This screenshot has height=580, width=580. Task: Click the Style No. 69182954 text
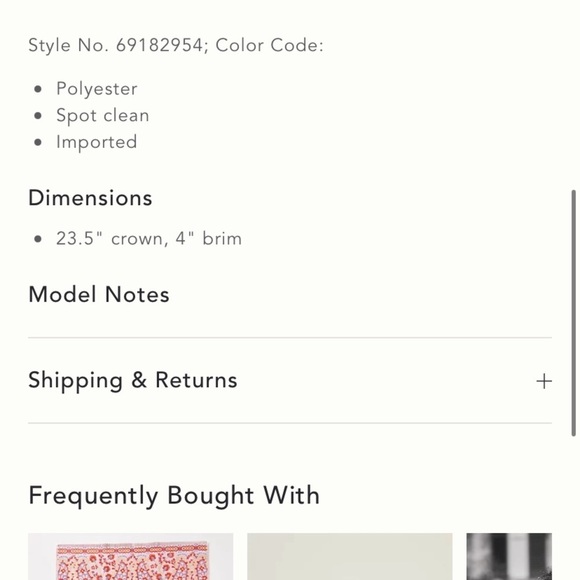116,45
